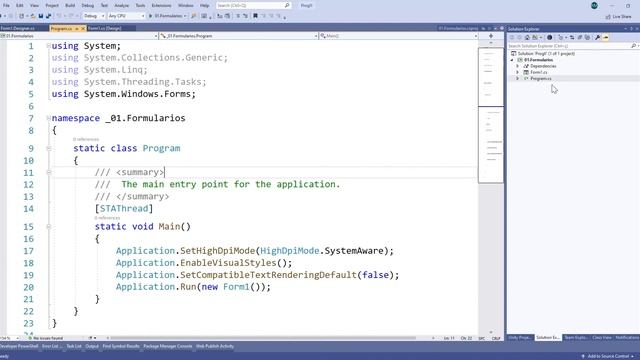The width and height of the screenshot is (640, 360).
Task: Collapse the Main() method block
Action: pyautogui.click(x=49, y=227)
